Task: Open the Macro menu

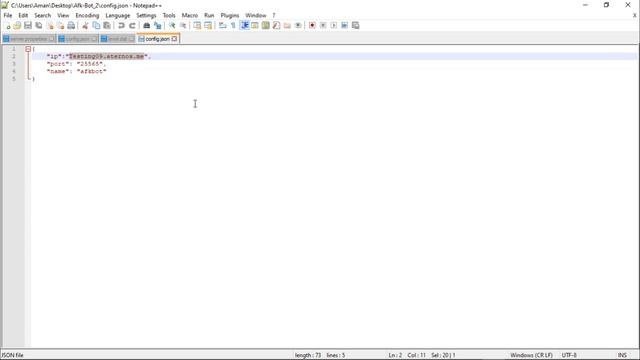Action: [x=190, y=16]
